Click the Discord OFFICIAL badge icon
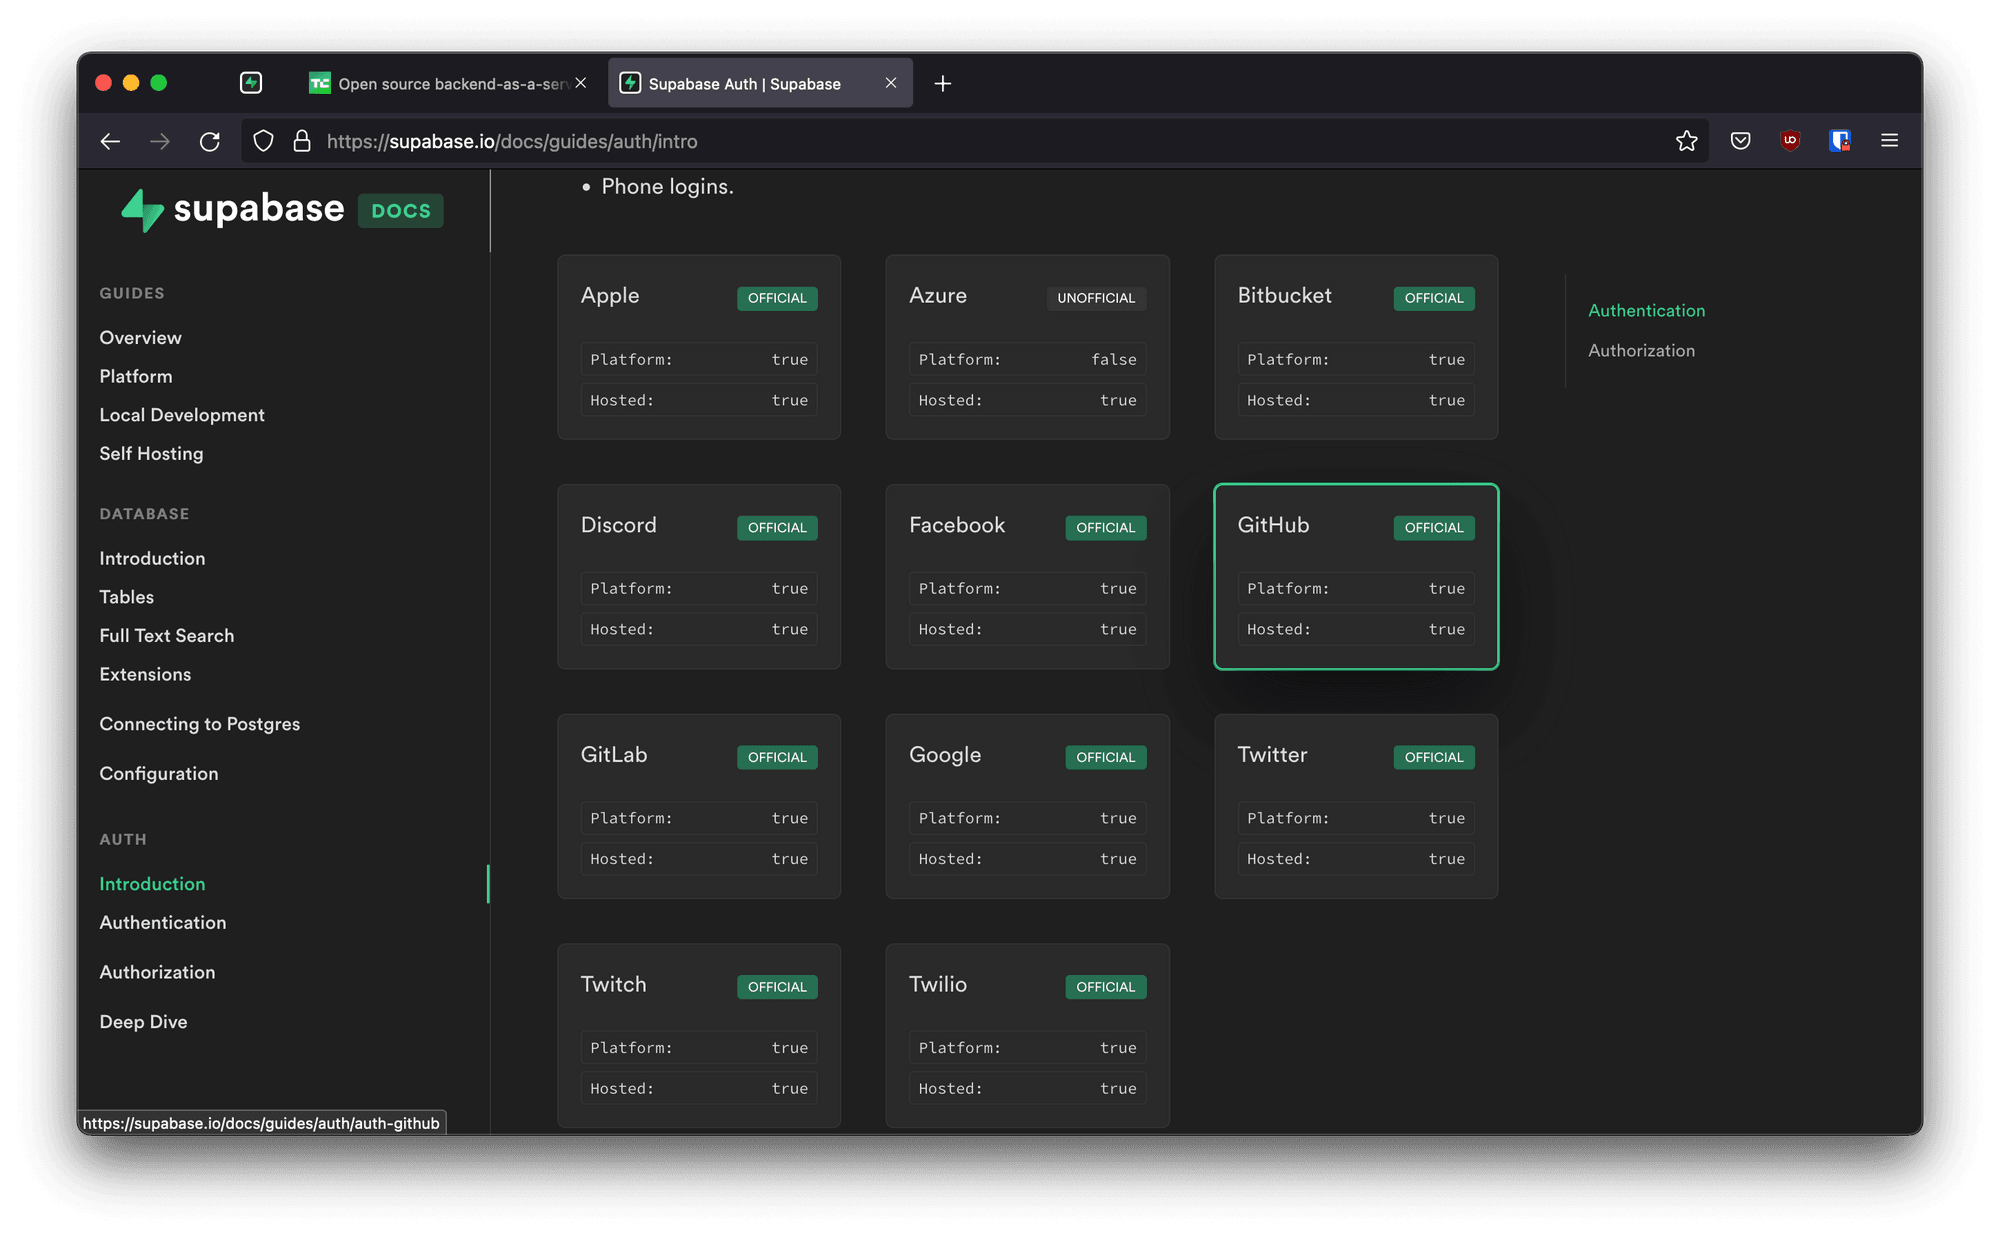 pos(776,527)
